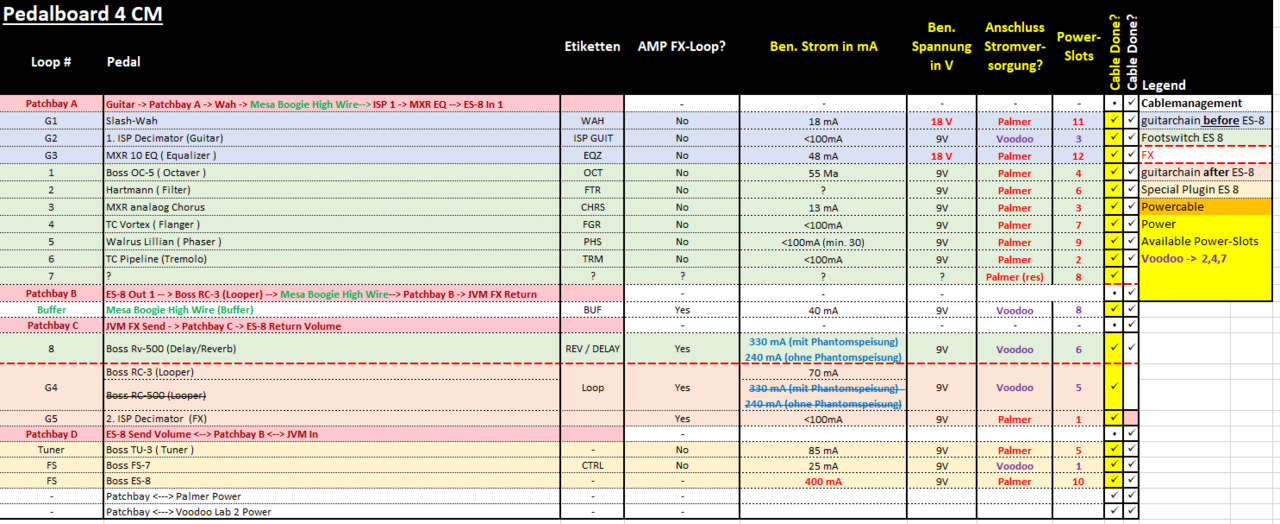Screen dimensions: 1280x524
Task: Select the Patchbay <---> Palmer Power cell
Action: (332, 496)
